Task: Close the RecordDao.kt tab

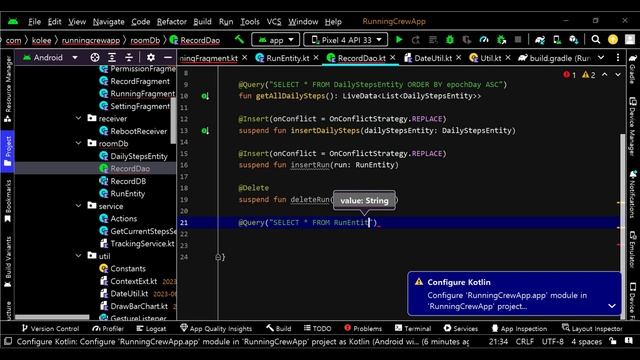Action: 393,58
